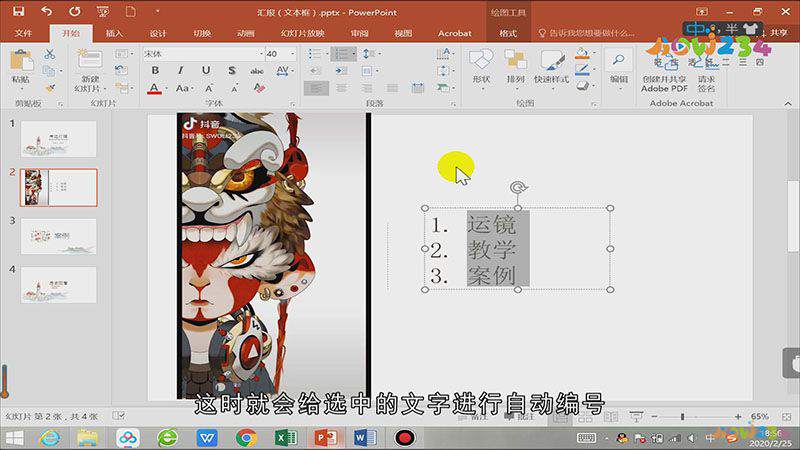Switch to the 插入 (Insert) tab
800x450 pixels.
tap(114, 33)
